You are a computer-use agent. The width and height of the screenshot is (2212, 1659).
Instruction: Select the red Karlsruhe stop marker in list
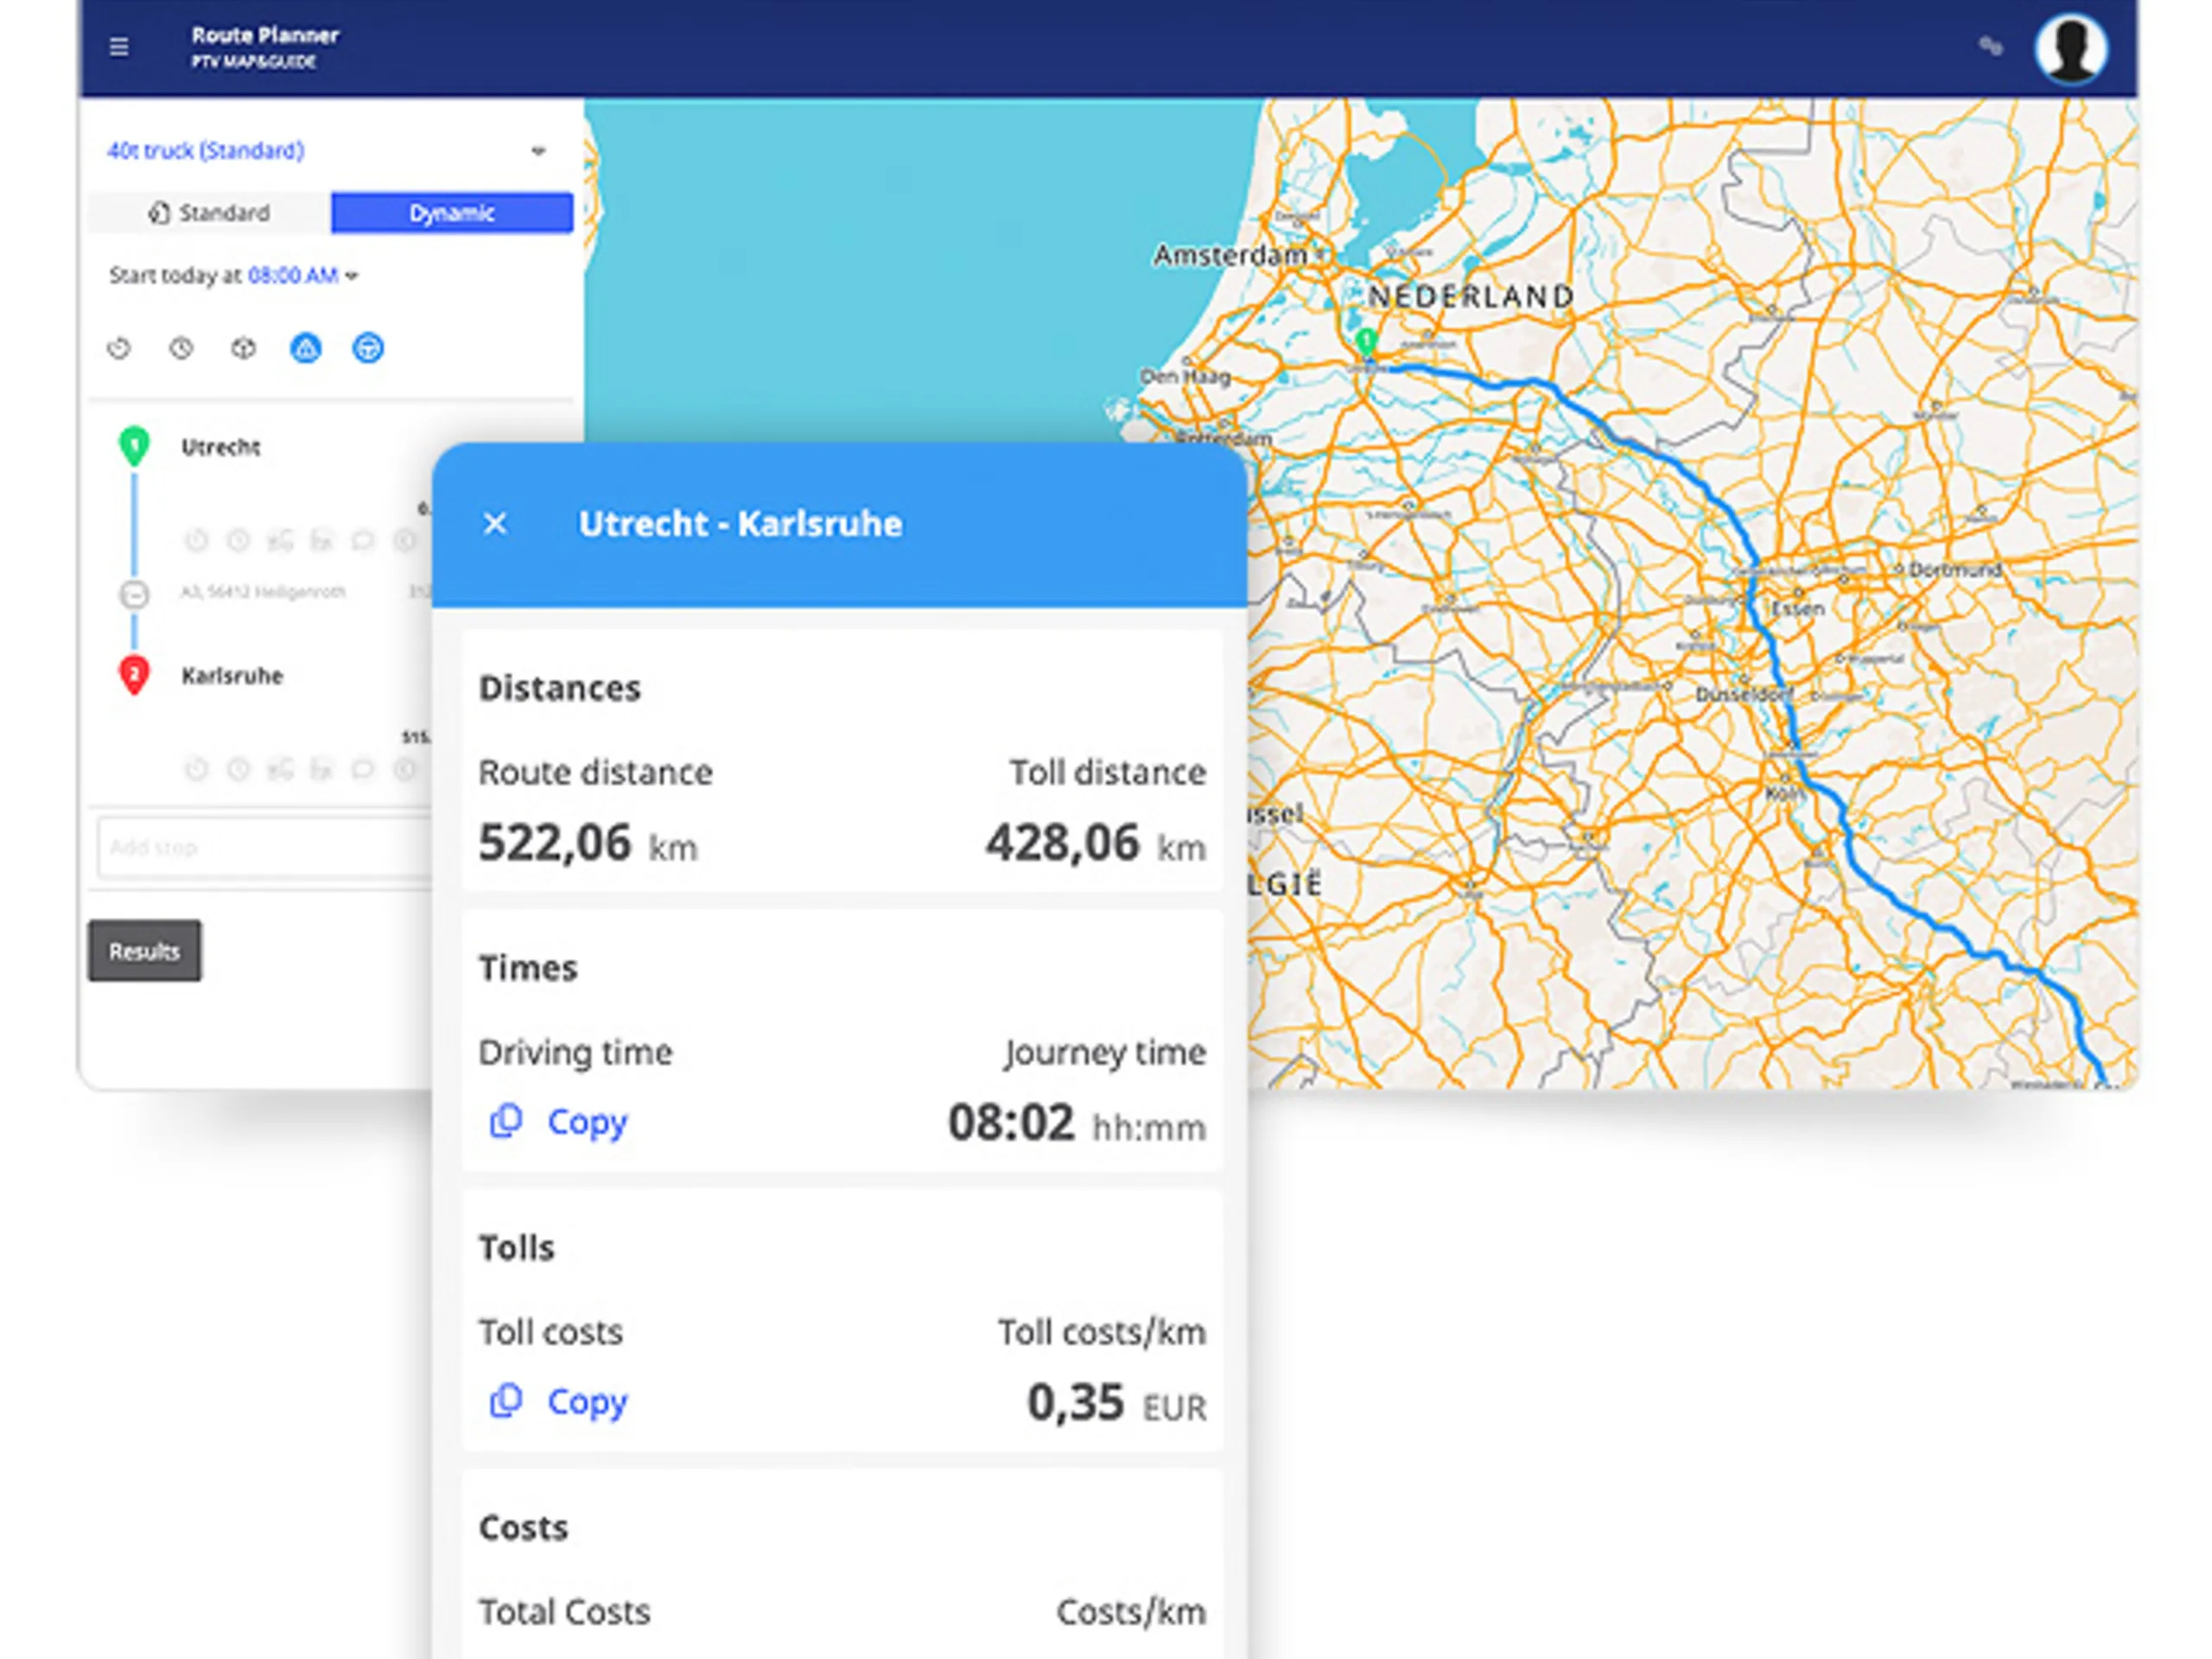tap(134, 675)
